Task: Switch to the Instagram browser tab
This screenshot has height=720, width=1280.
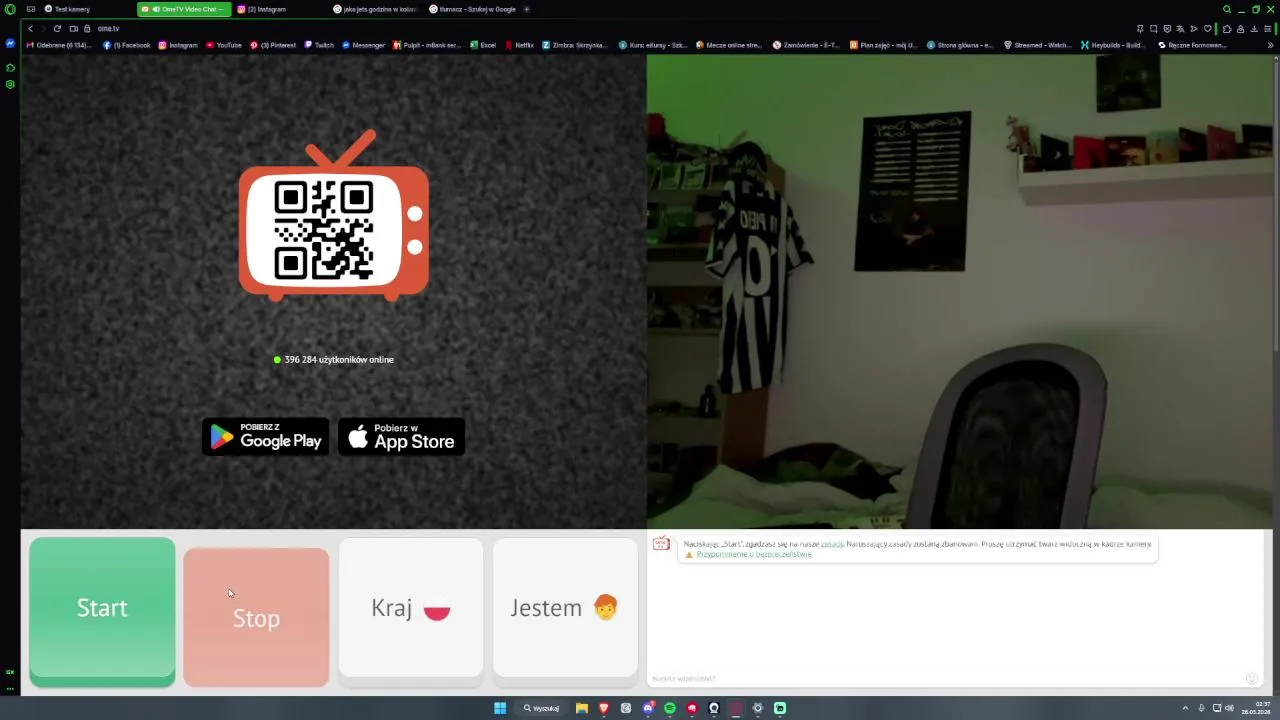Action: [281, 9]
